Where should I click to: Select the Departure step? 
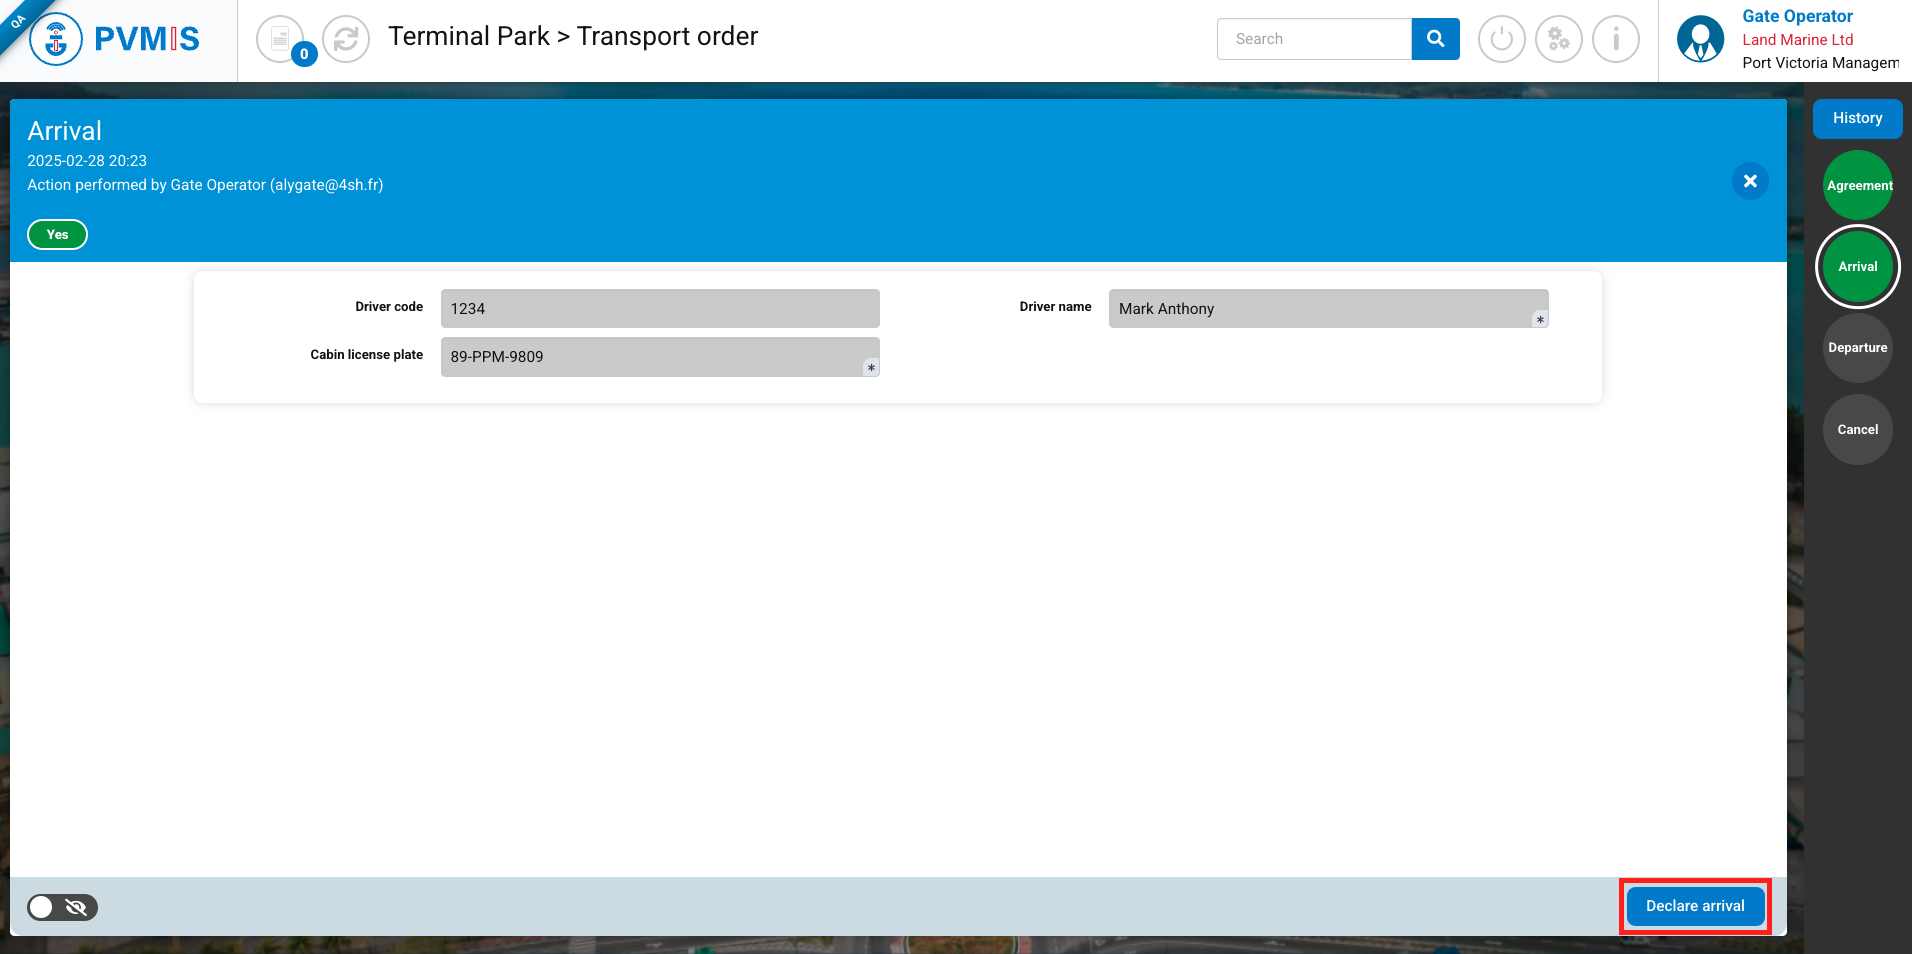coord(1857,348)
